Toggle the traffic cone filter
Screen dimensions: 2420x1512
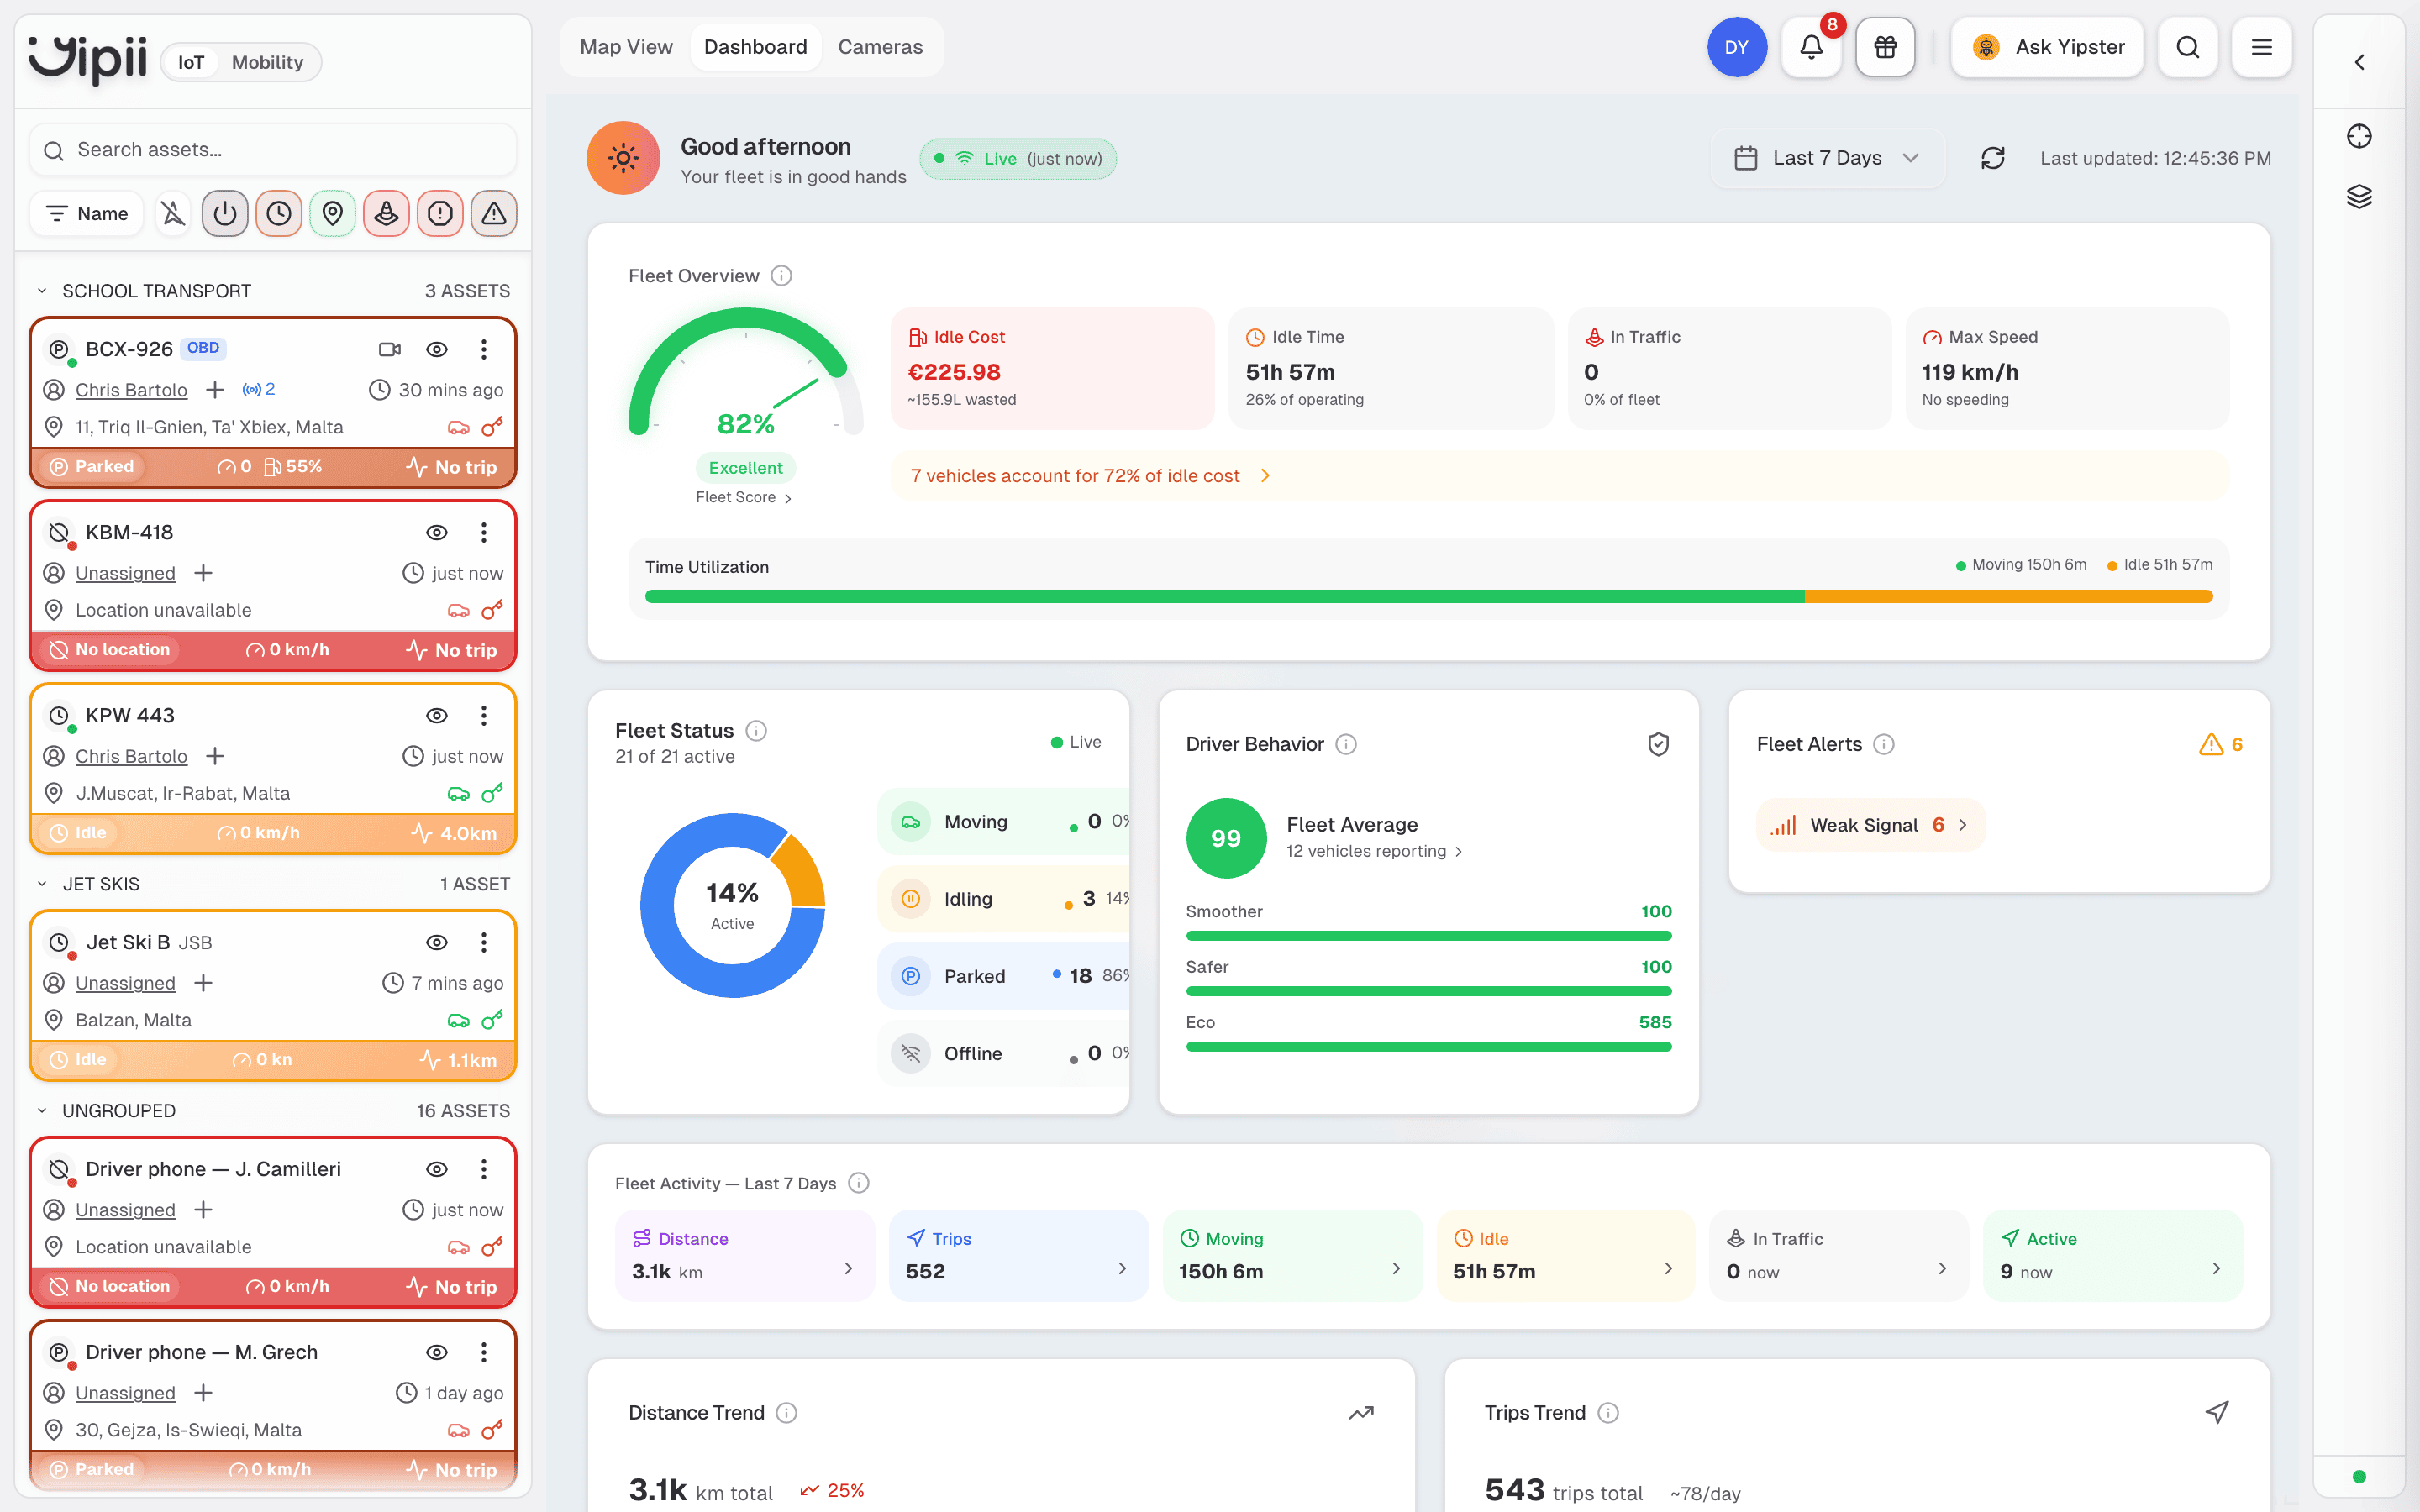(x=387, y=213)
